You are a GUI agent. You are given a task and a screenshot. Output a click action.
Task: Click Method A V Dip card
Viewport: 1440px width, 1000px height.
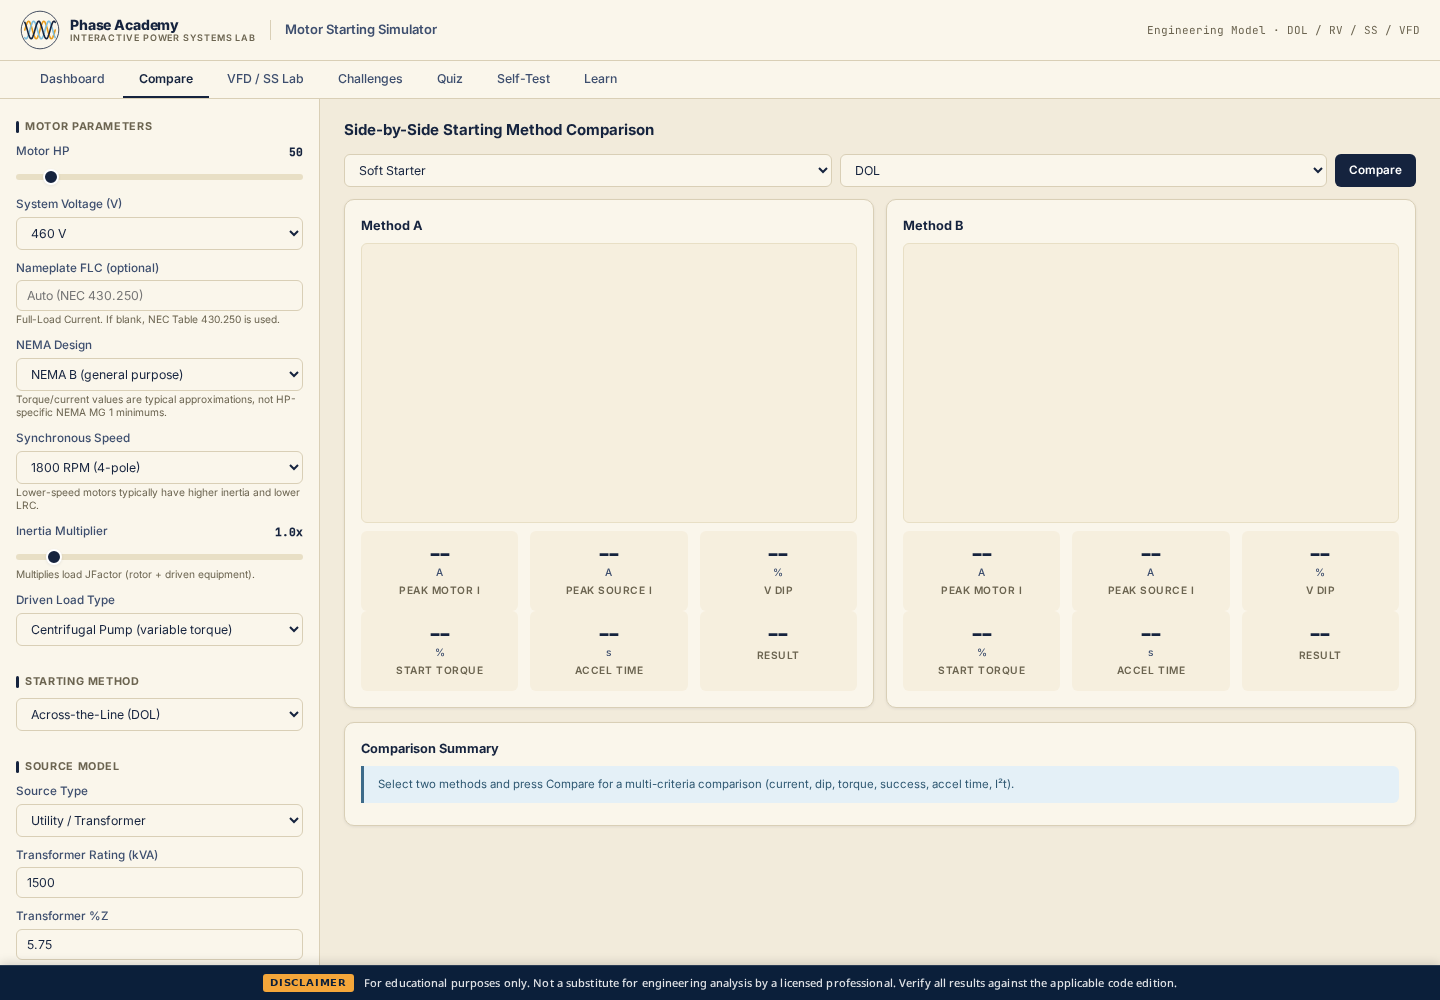coord(778,571)
